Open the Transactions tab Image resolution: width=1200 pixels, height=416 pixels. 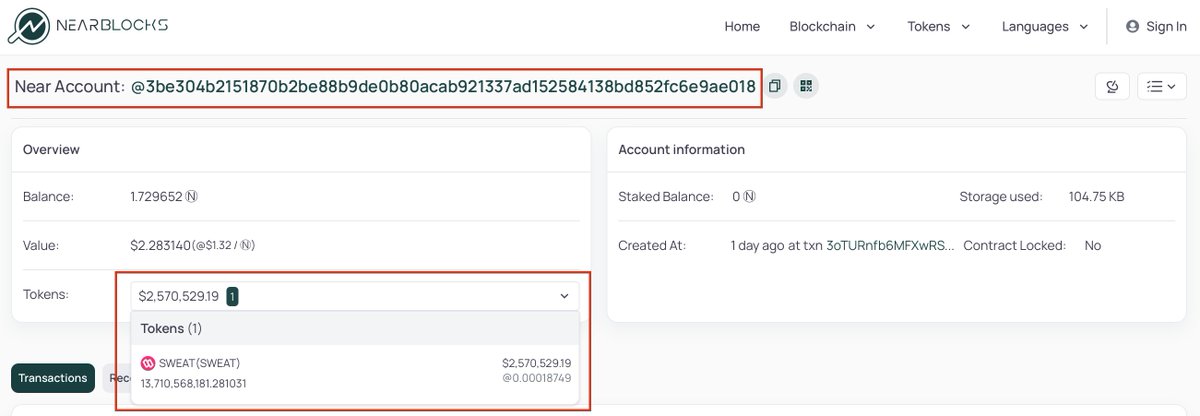pos(53,378)
